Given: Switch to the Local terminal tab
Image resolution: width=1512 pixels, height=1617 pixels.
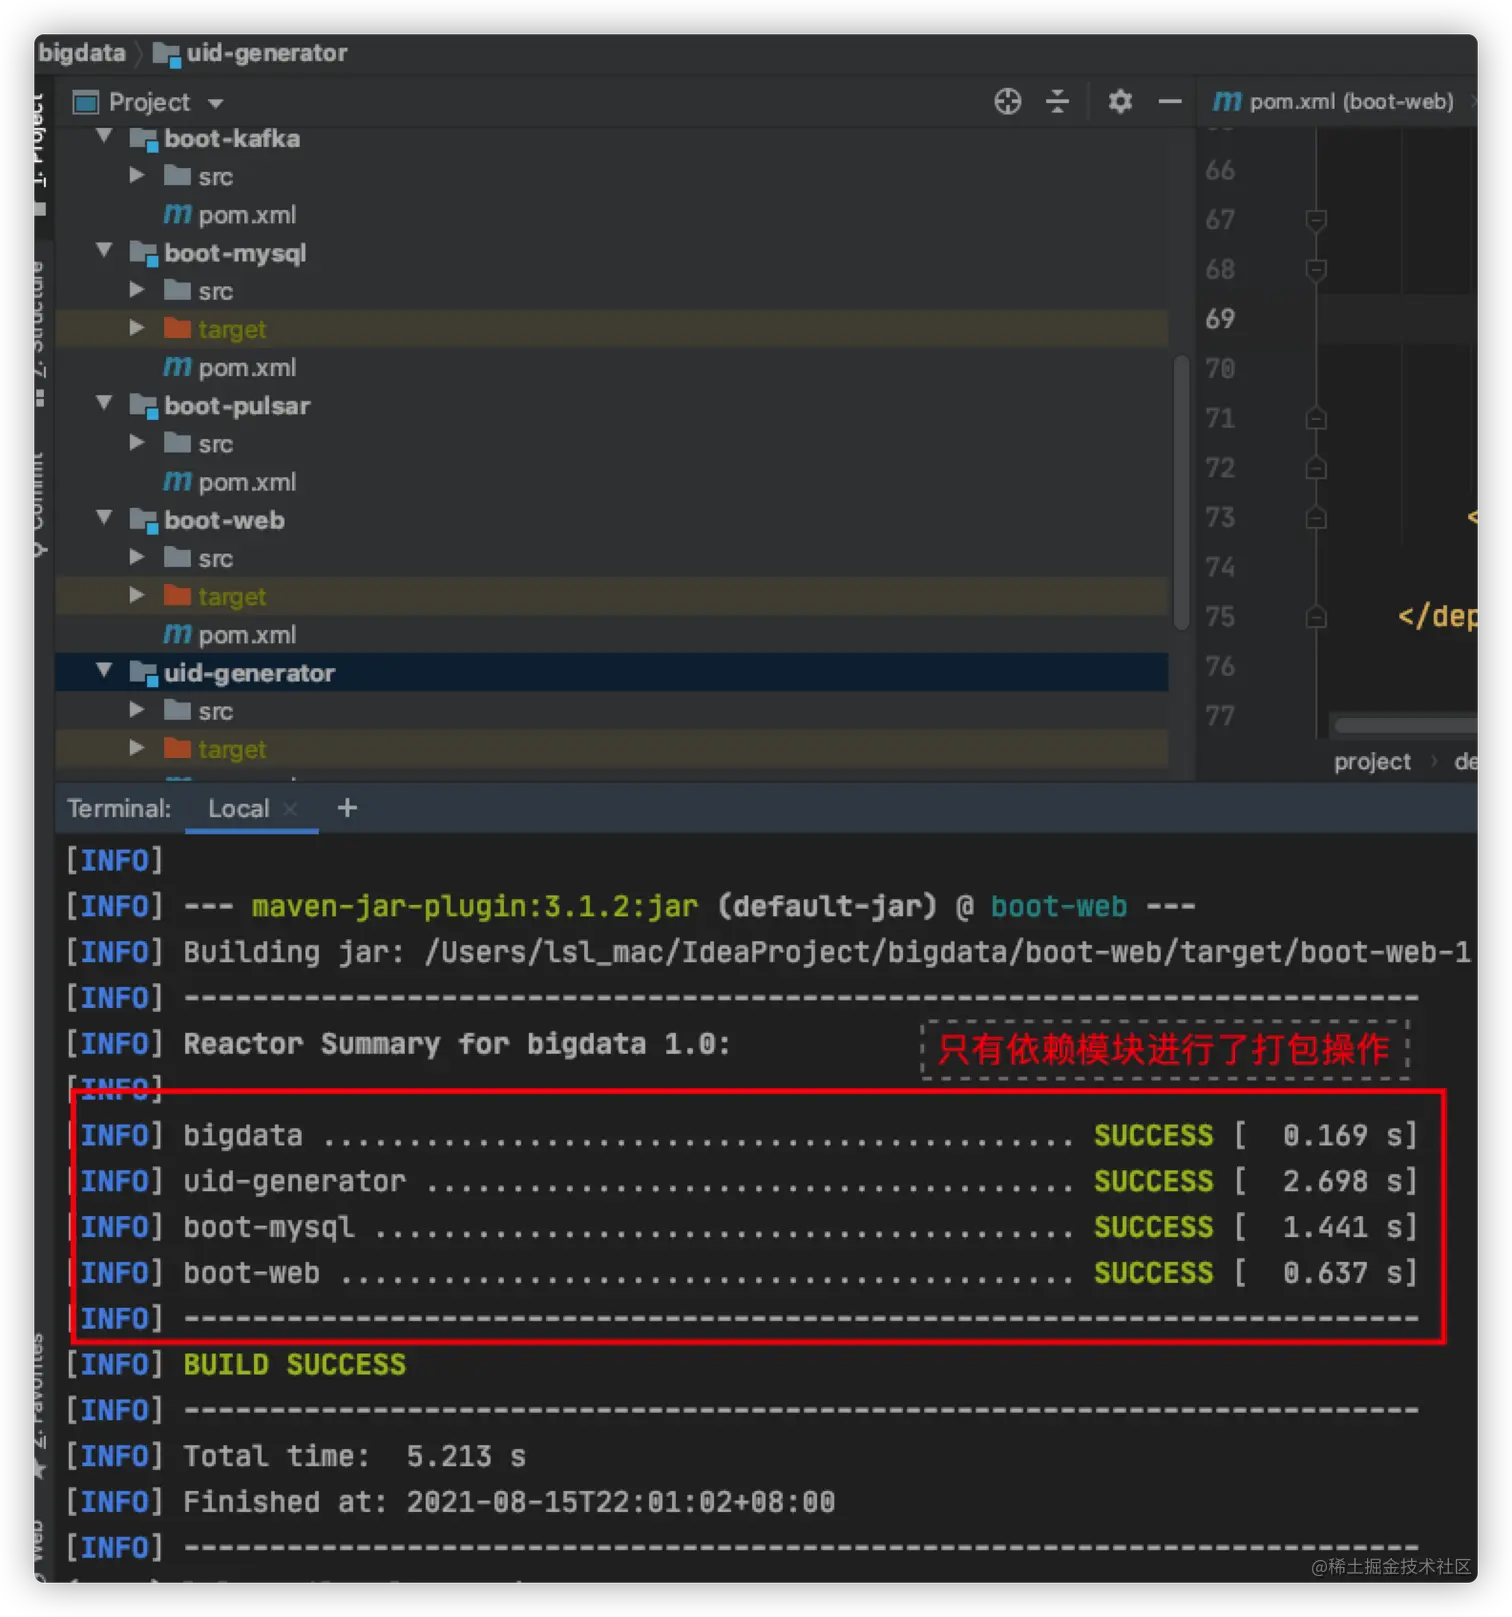Looking at the screenshot, I should click(x=238, y=808).
